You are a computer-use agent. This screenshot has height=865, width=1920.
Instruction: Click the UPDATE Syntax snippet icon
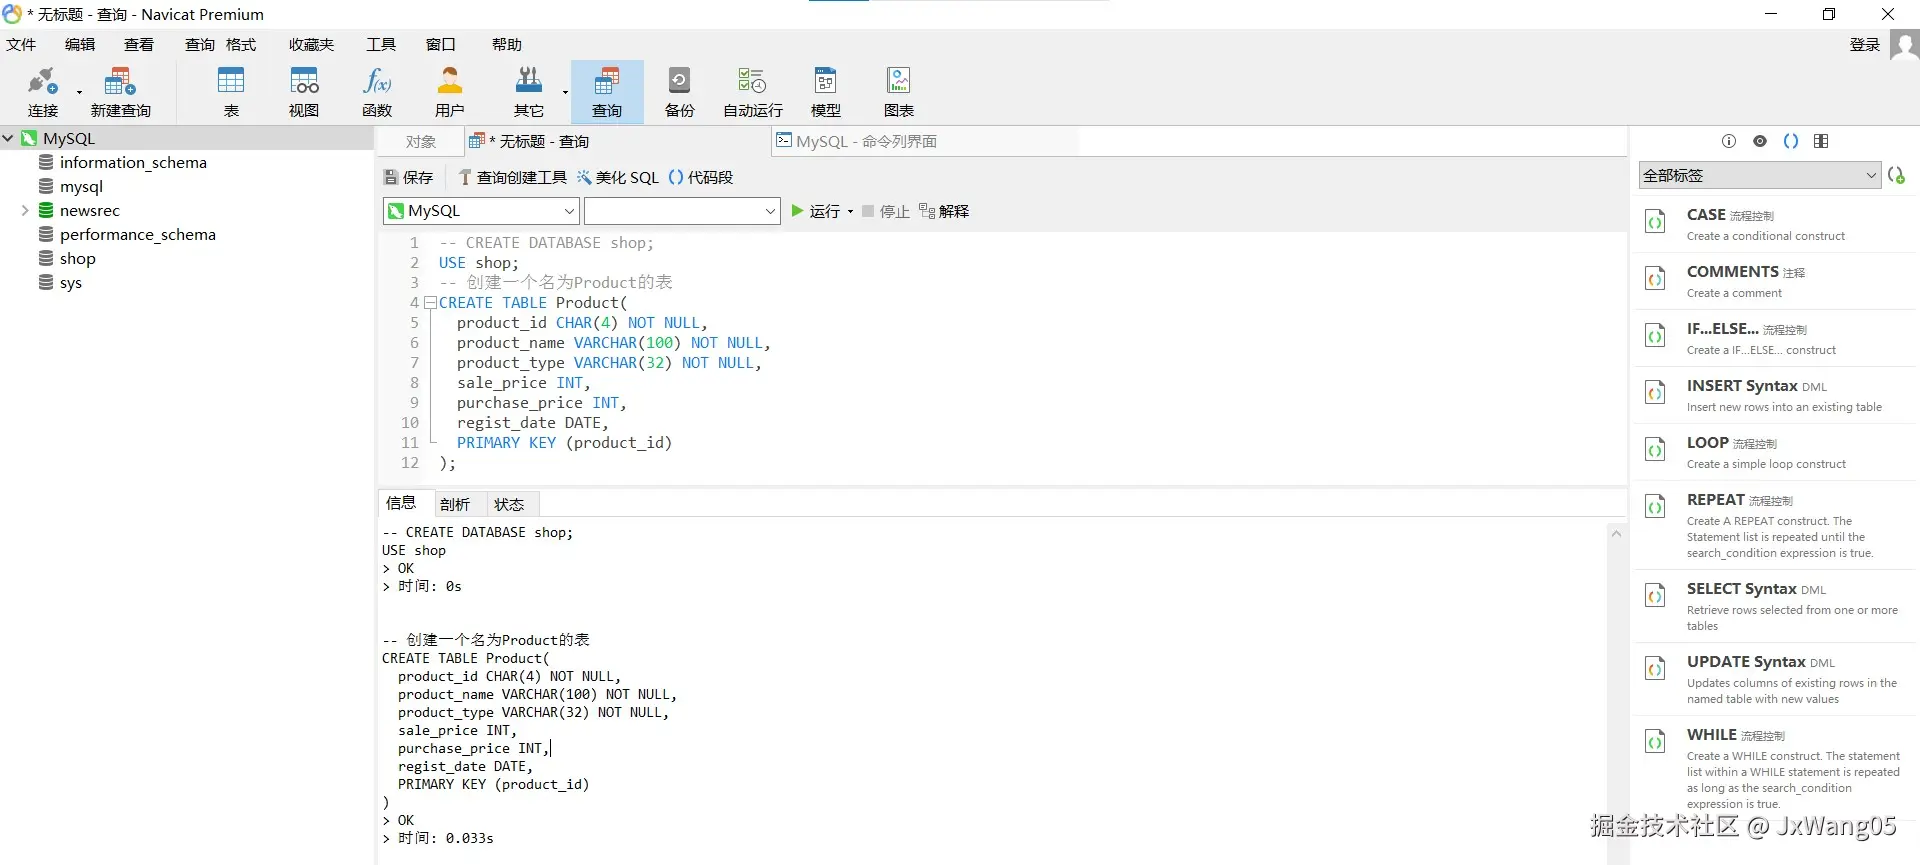(x=1655, y=669)
